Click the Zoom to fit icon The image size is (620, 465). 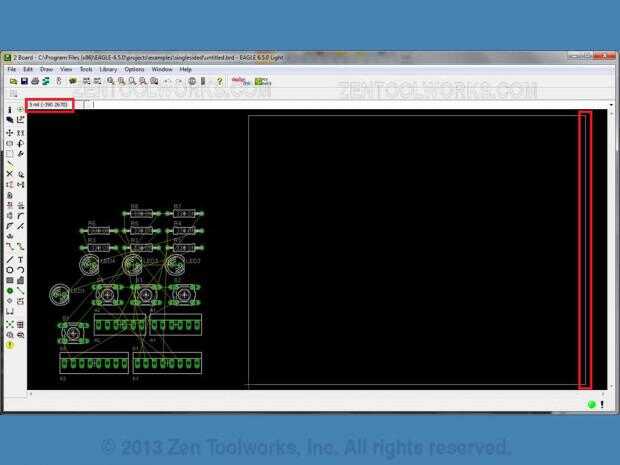pyautogui.click(x=111, y=81)
